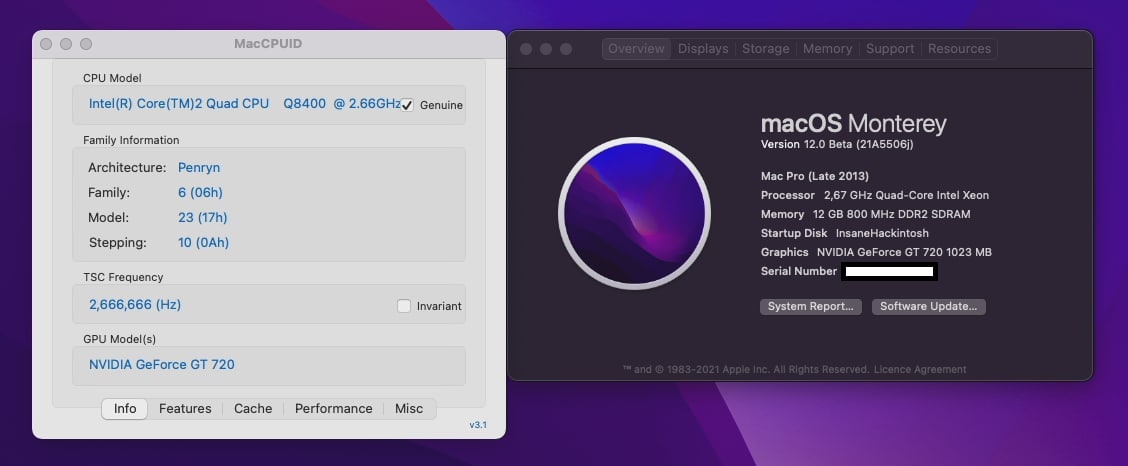Click the macOS Monterey title text

853,124
